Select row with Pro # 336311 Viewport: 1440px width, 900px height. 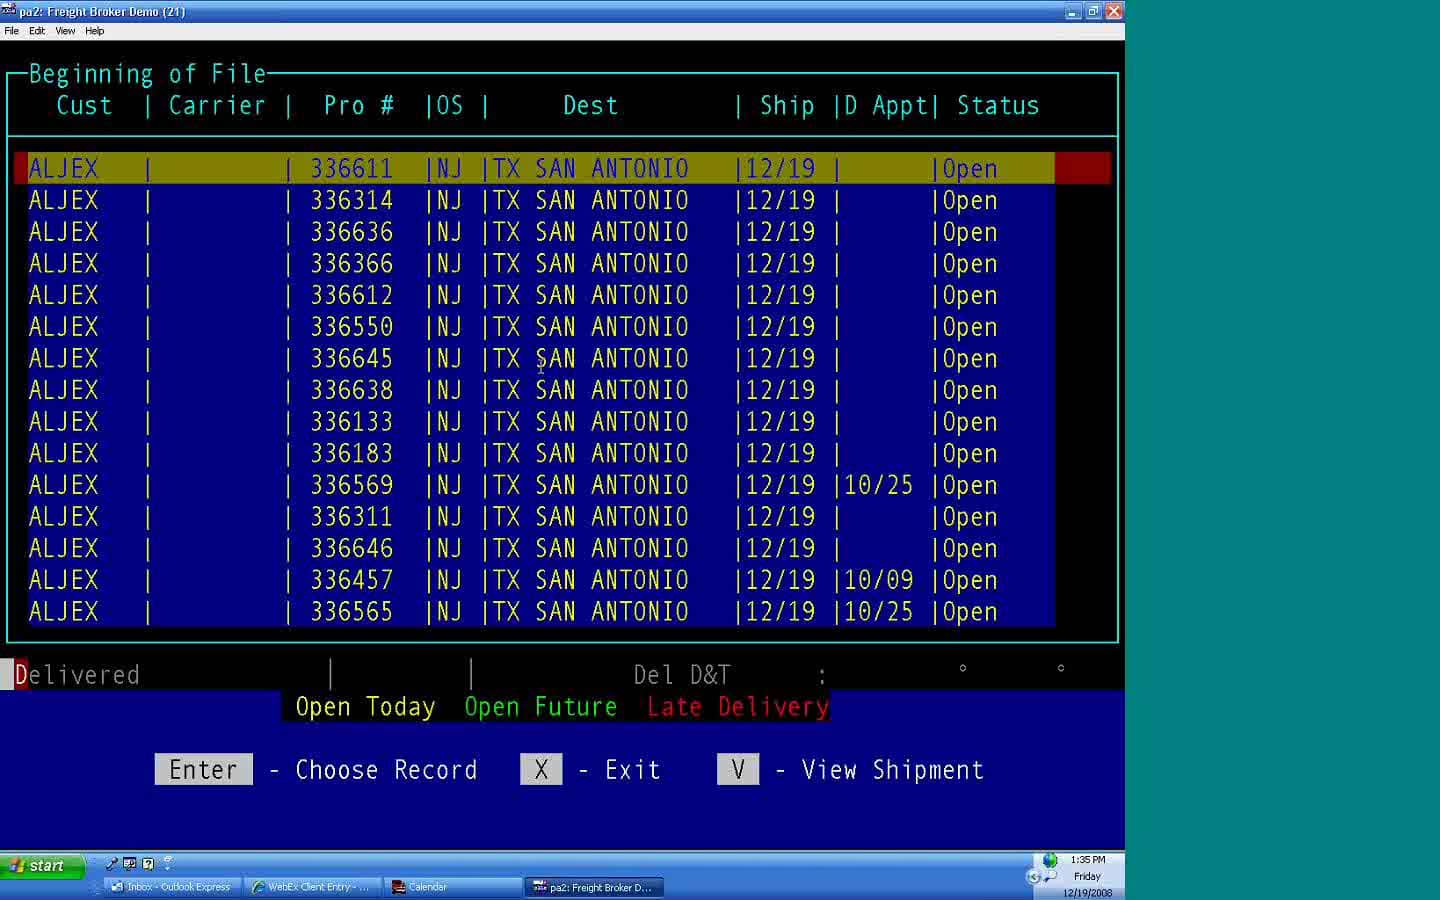(541, 517)
